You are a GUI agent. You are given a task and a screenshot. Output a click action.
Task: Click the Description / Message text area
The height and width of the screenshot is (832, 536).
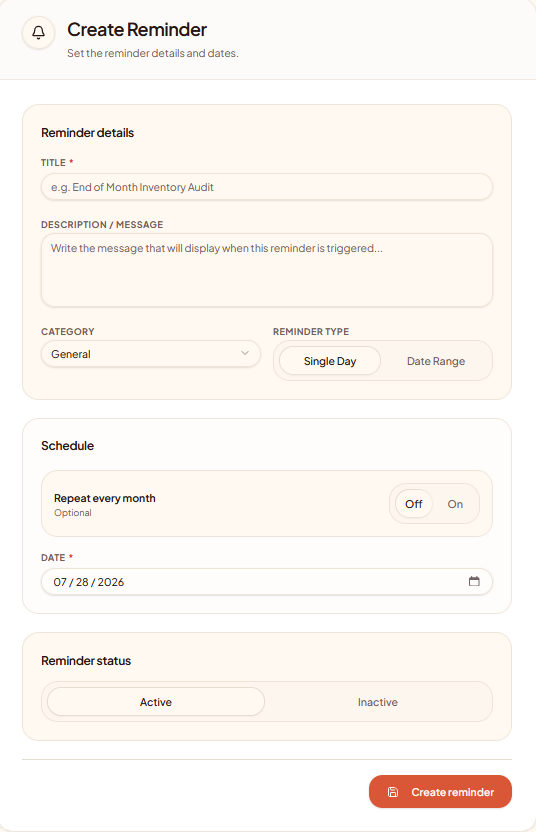click(x=267, y=270)
